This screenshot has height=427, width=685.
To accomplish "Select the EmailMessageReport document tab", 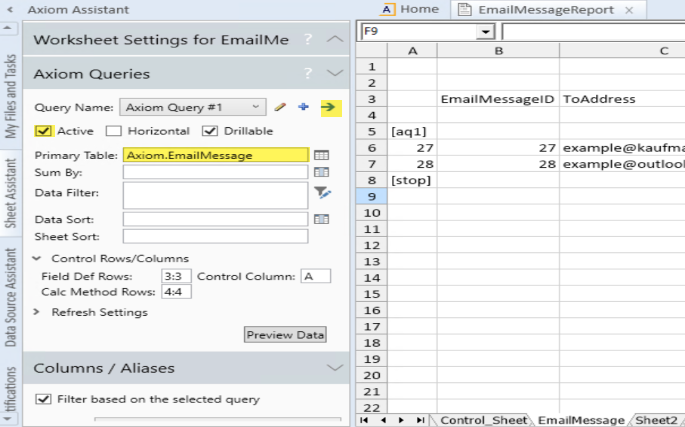I will [x=546, y=10].
